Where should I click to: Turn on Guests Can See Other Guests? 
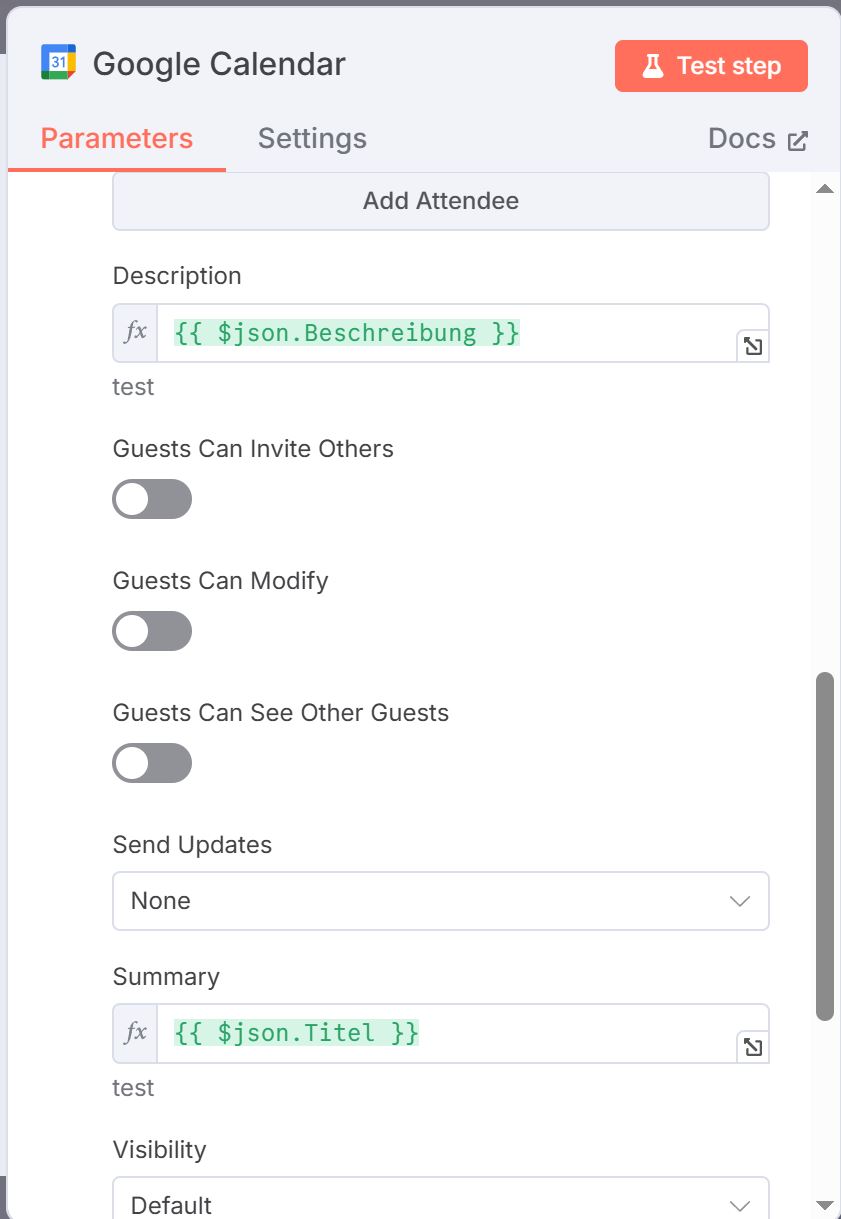(x=152, y=763)
